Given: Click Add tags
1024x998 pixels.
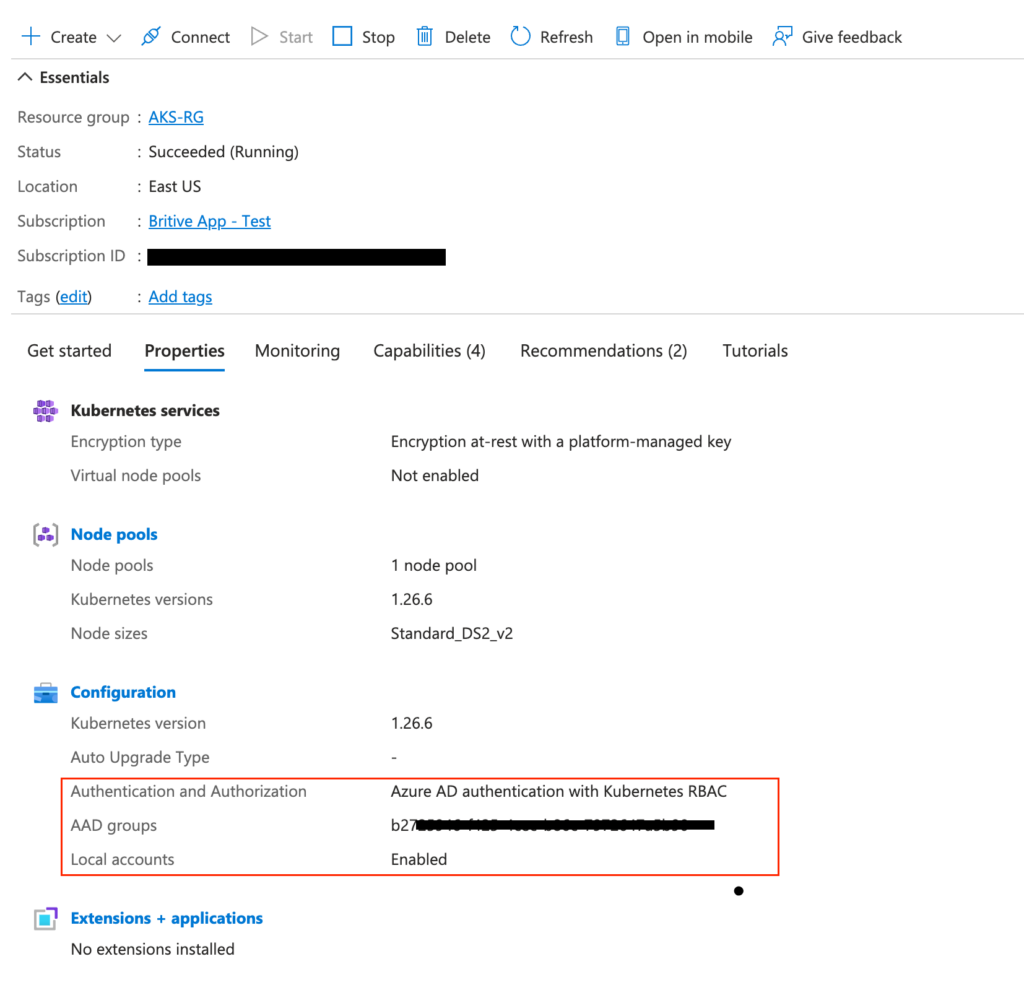Looking at the screenshot, I should point(180,296).
